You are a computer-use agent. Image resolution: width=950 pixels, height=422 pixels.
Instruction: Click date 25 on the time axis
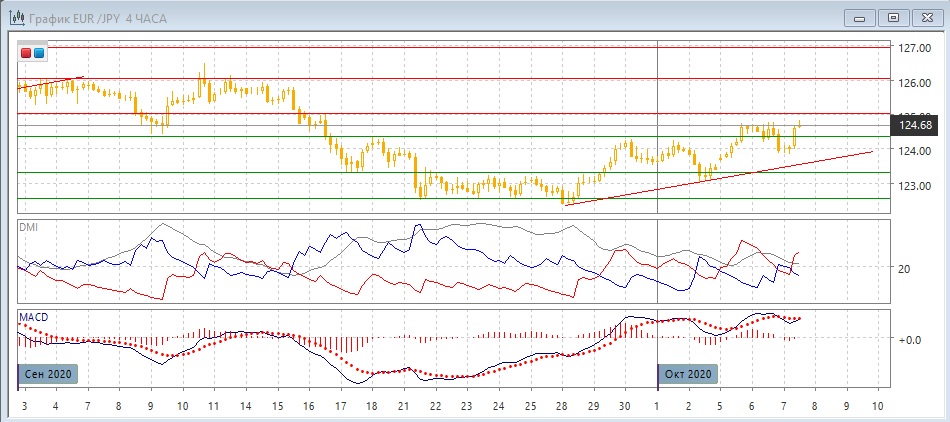click(530, 405)
